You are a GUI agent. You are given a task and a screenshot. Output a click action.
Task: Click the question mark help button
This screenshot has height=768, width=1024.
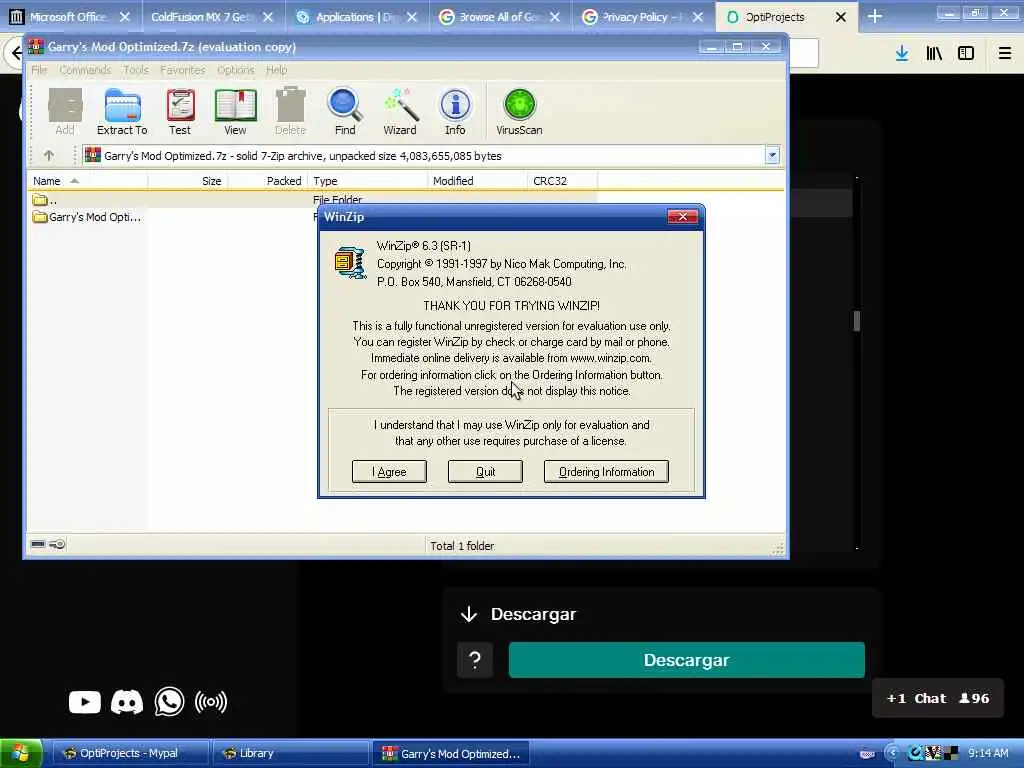pos(475,660)
